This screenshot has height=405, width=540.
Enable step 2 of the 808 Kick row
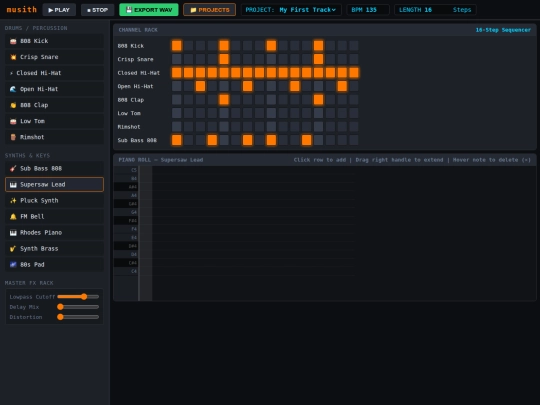[188, 45]
